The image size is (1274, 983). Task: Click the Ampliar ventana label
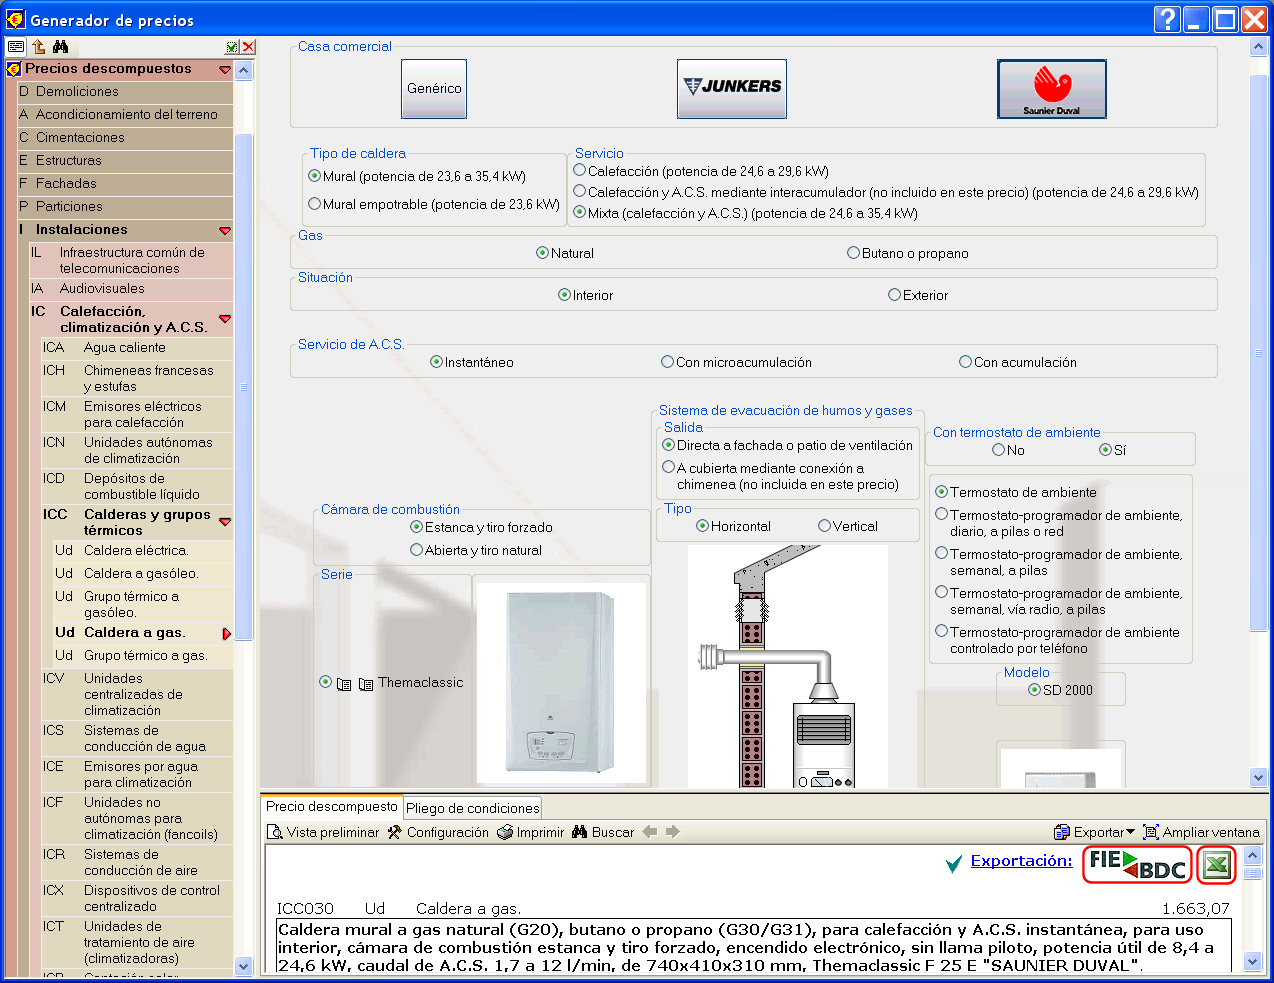[1211, 832]
